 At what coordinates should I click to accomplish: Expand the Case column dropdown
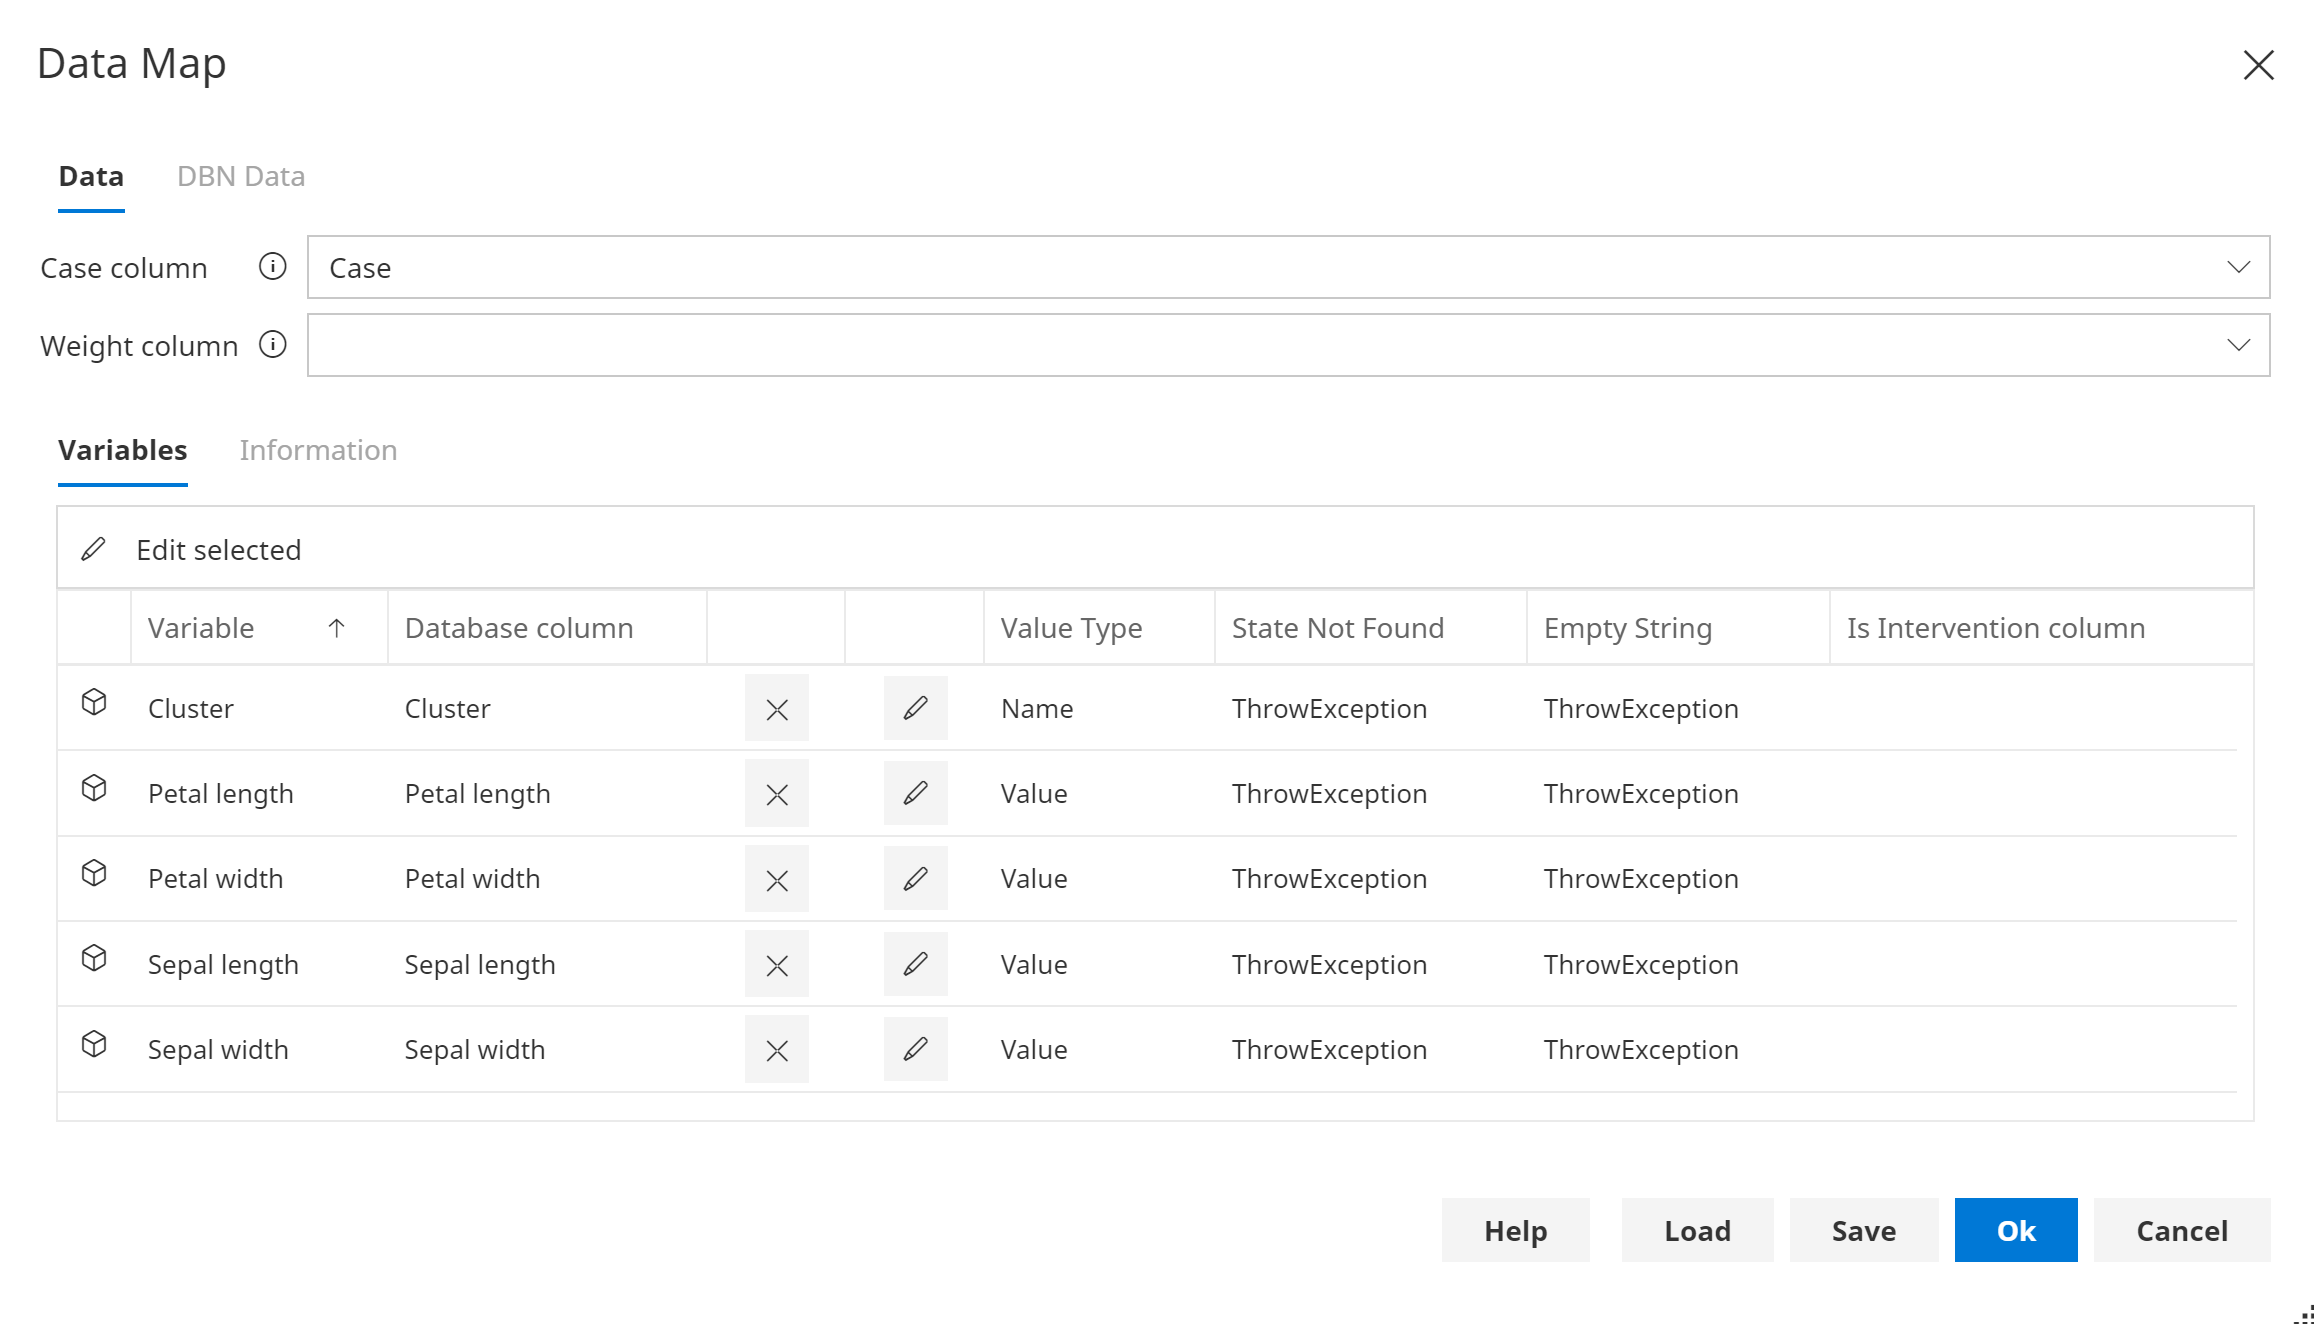(2238, 267)
